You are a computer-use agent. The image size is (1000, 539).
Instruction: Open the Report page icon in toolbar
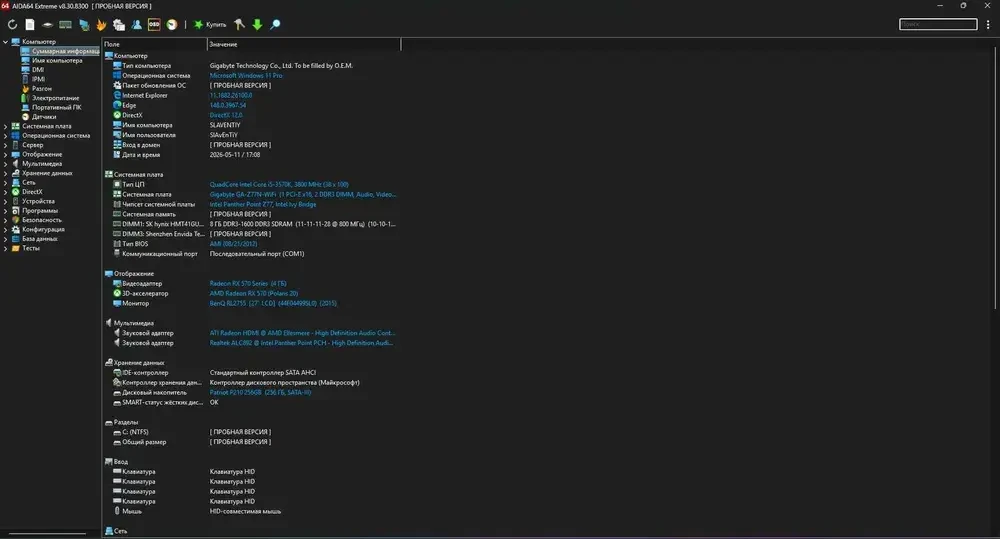click(x=30, y=24)
